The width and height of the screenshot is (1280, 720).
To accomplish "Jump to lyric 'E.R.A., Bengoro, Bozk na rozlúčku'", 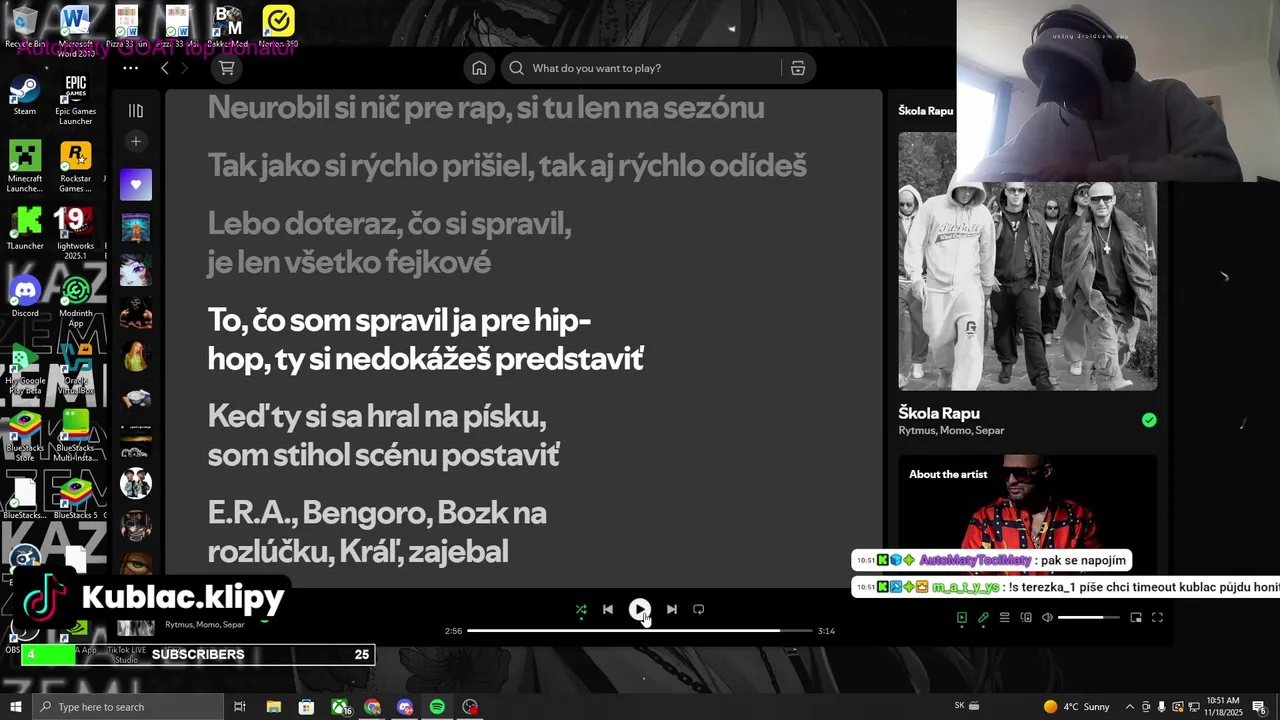I will tap(377, 532).
